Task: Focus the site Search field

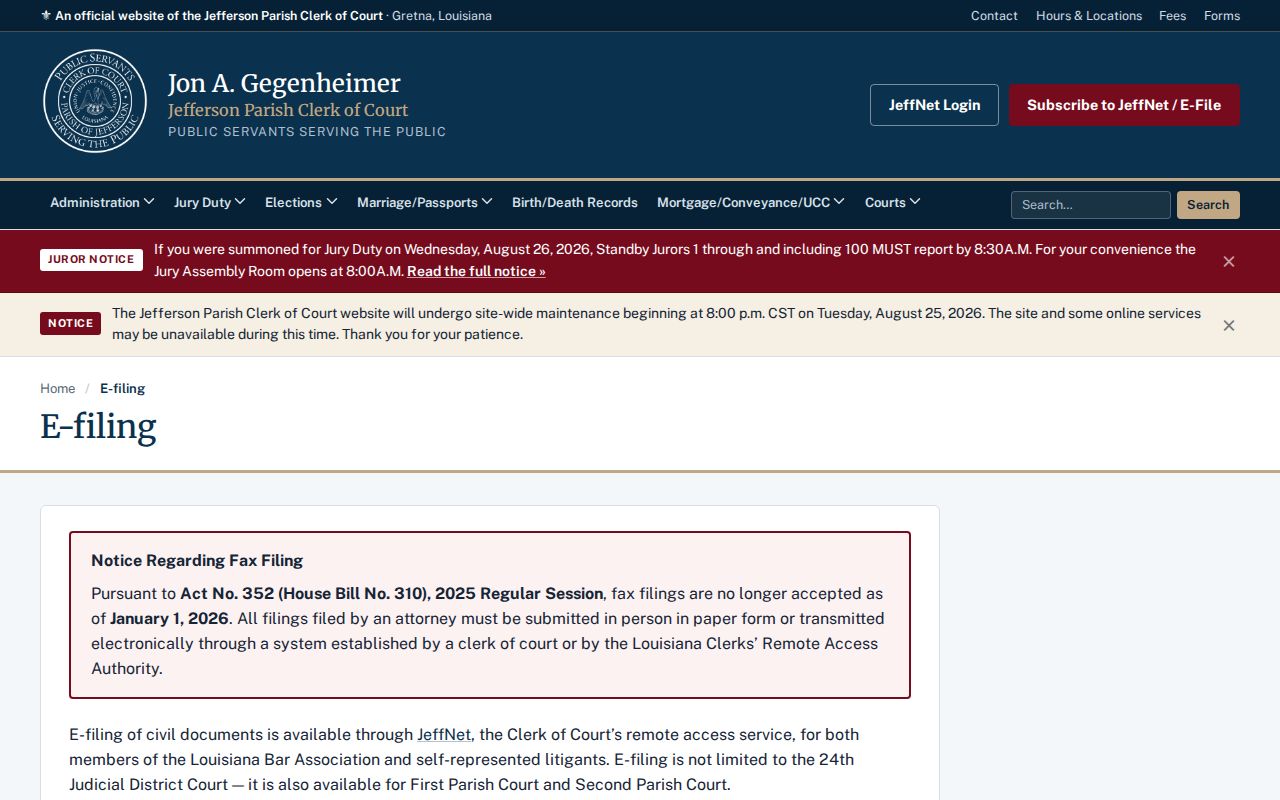Action: click(x=1090, y=205)
